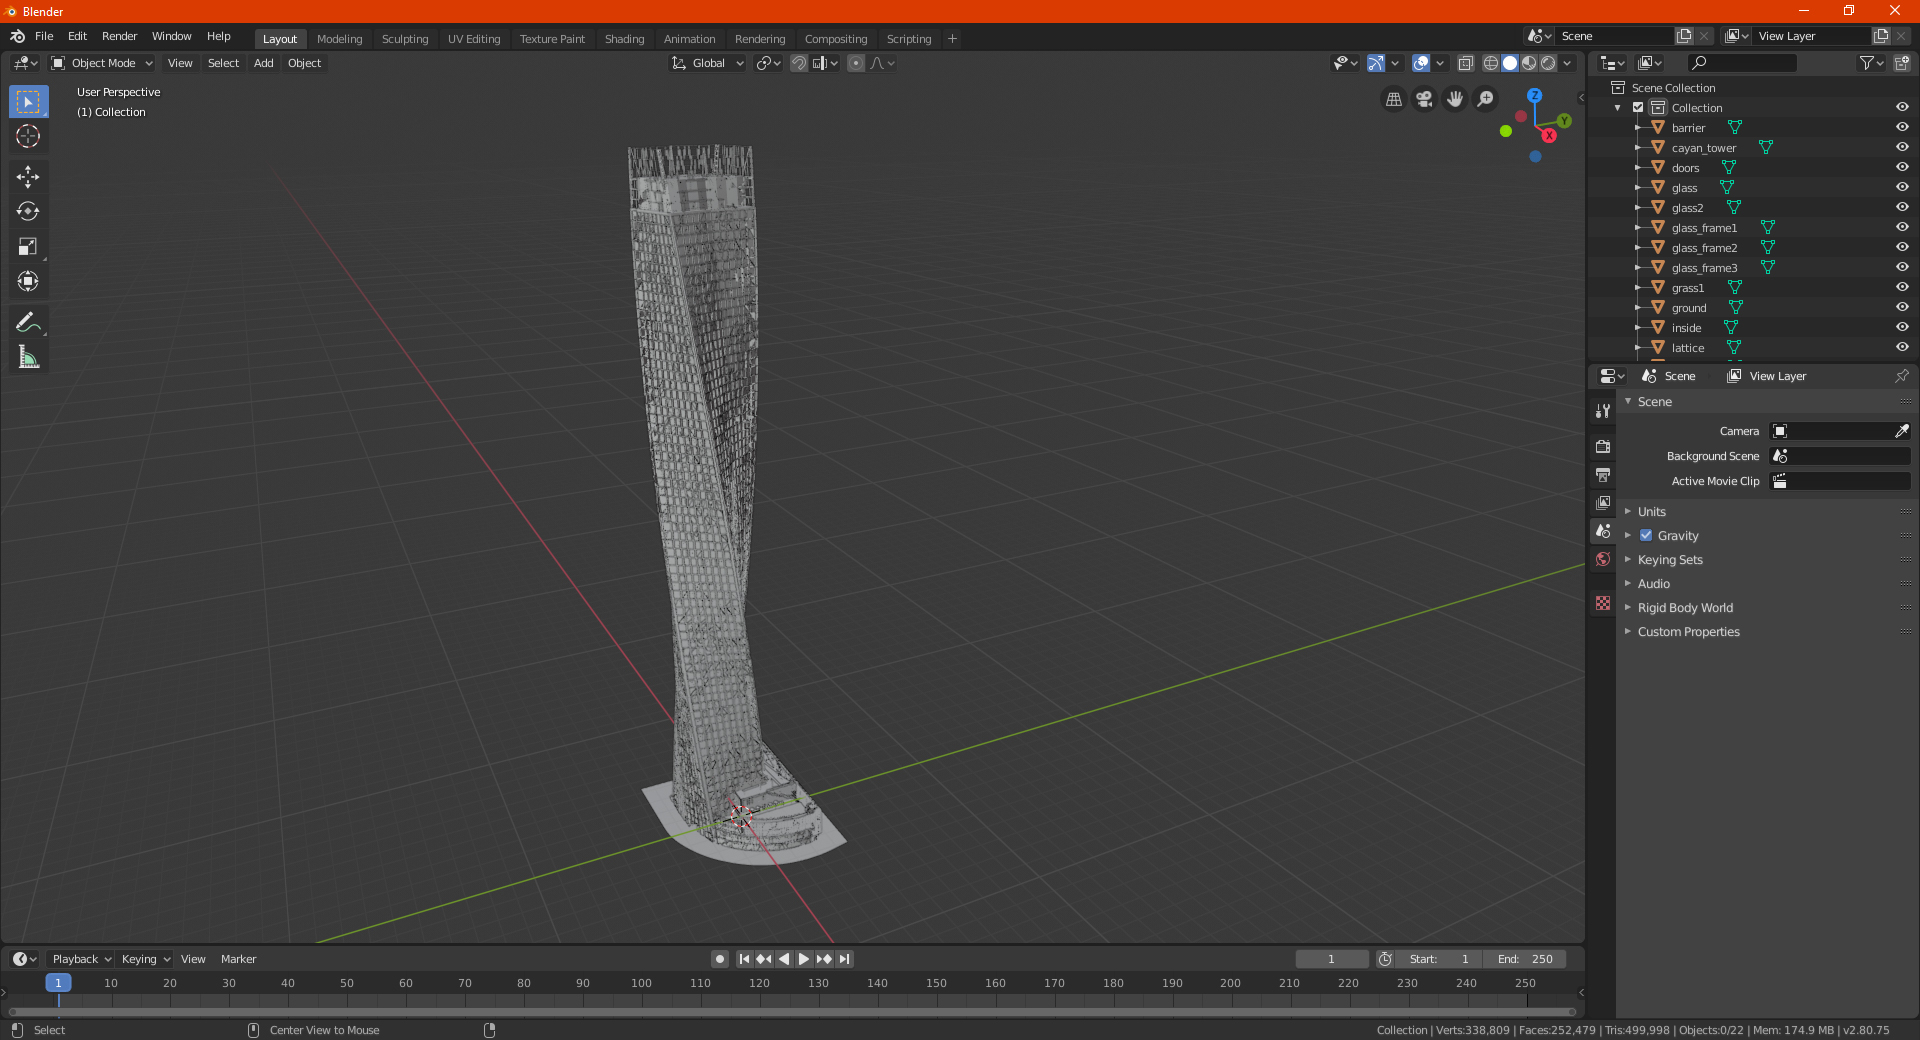Hide the ground object
The width and height of the screenshot is (1920, 1040).
coord(1902,307)
